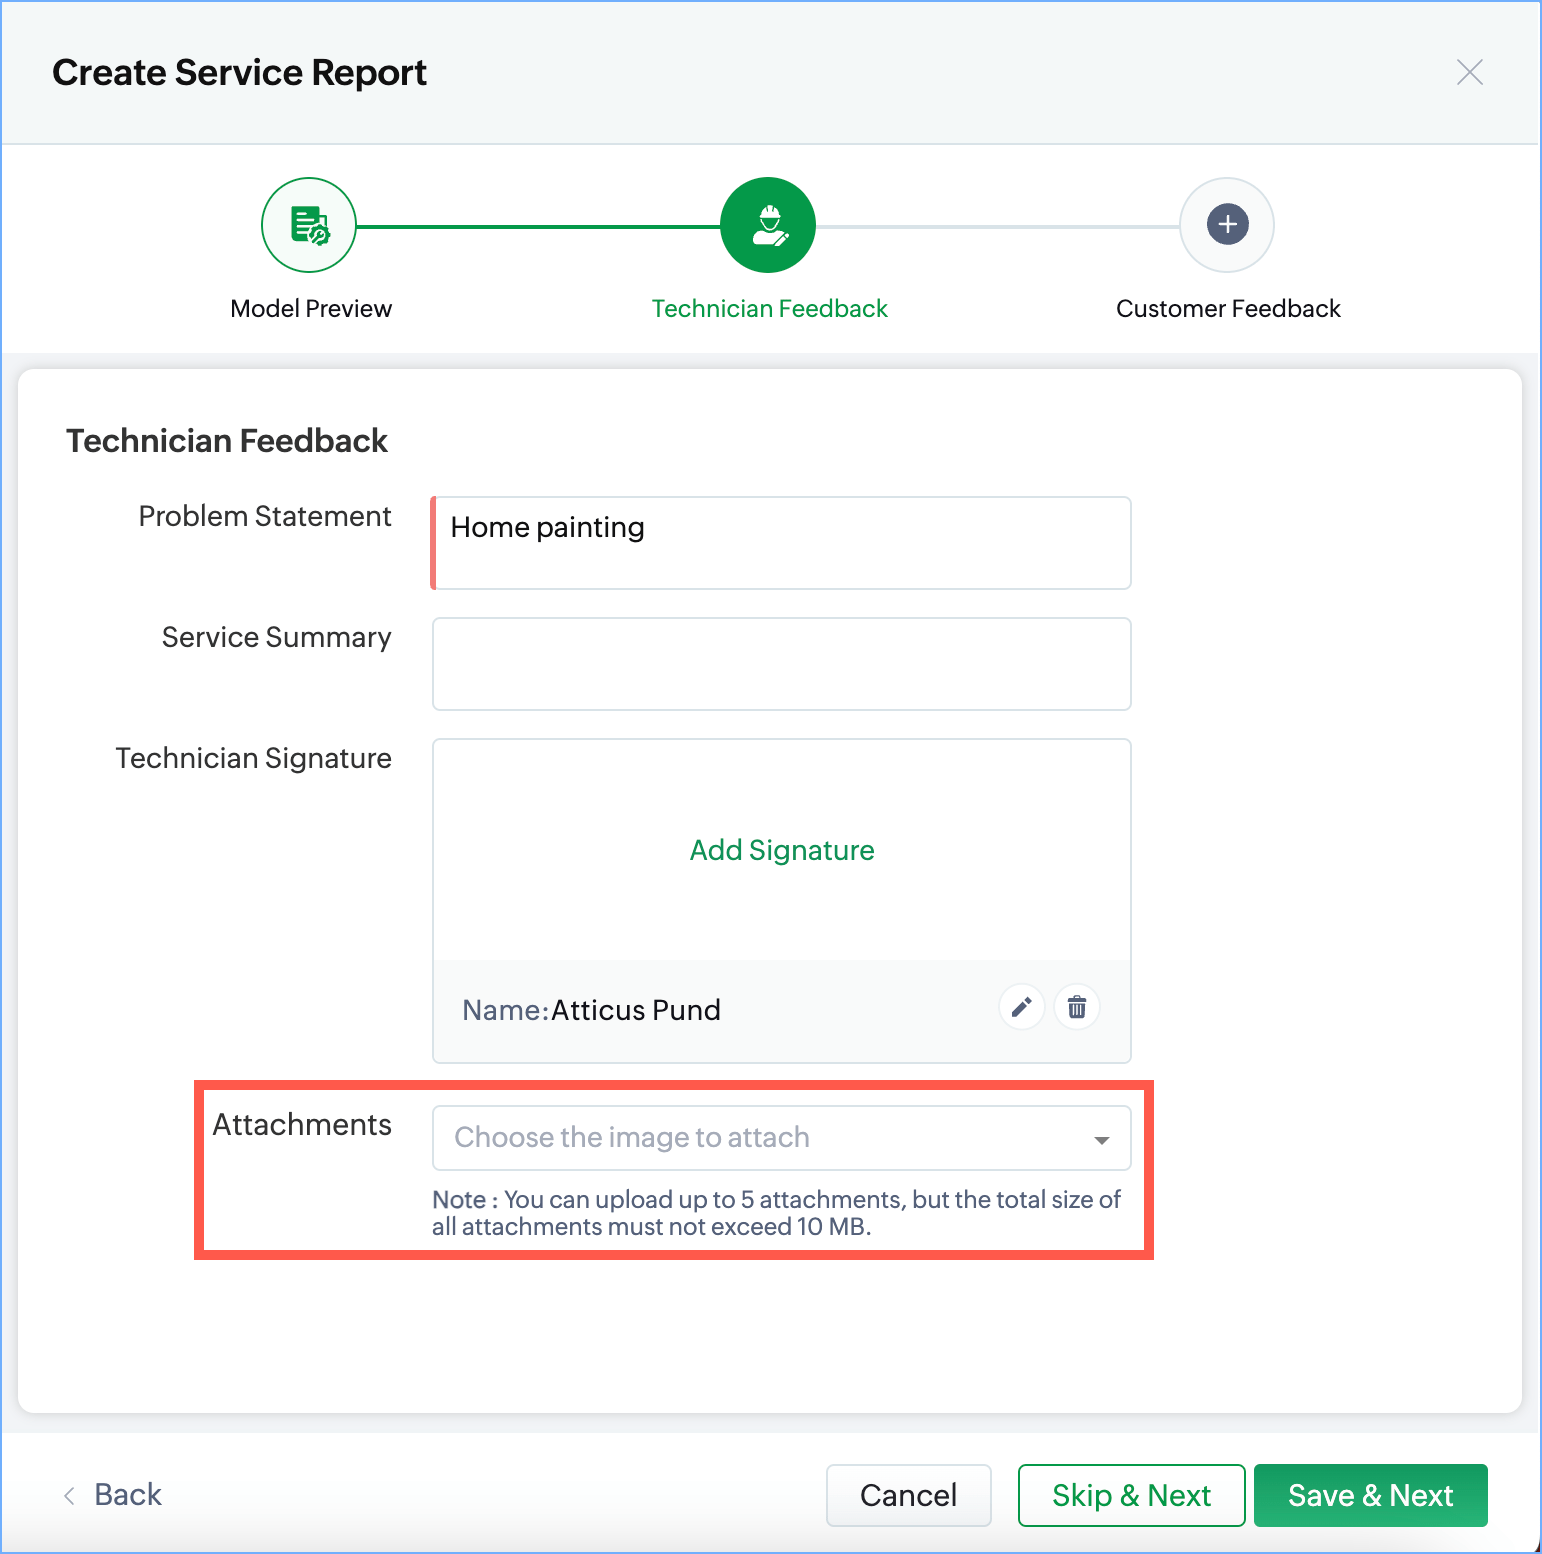
Task: Click the Model Preview step icon
Action: coord(309,225)
